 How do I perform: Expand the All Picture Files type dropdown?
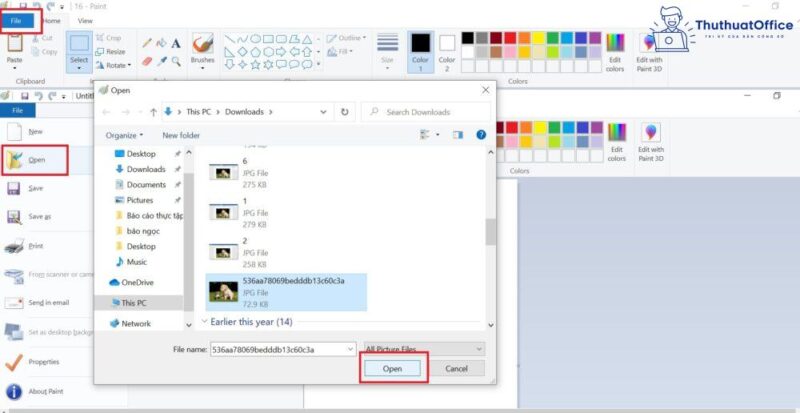[x=424, y=348]
